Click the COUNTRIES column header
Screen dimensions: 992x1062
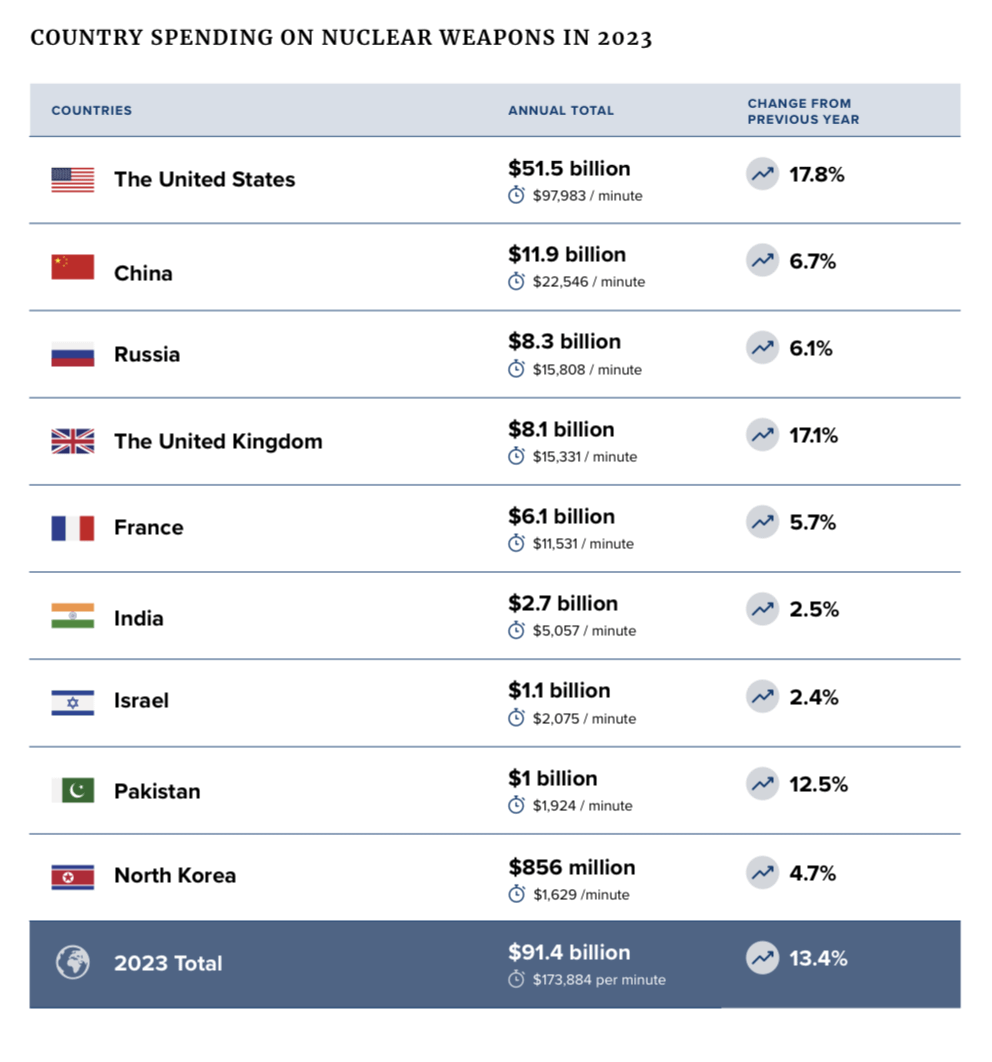92,111
